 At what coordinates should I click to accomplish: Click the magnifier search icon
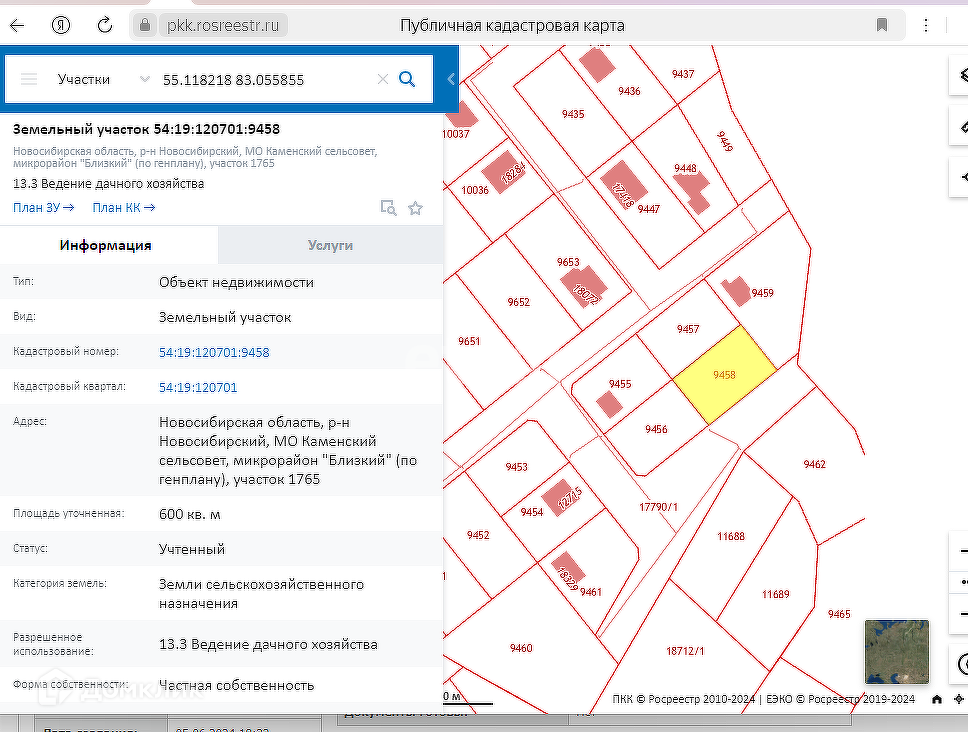407,79
